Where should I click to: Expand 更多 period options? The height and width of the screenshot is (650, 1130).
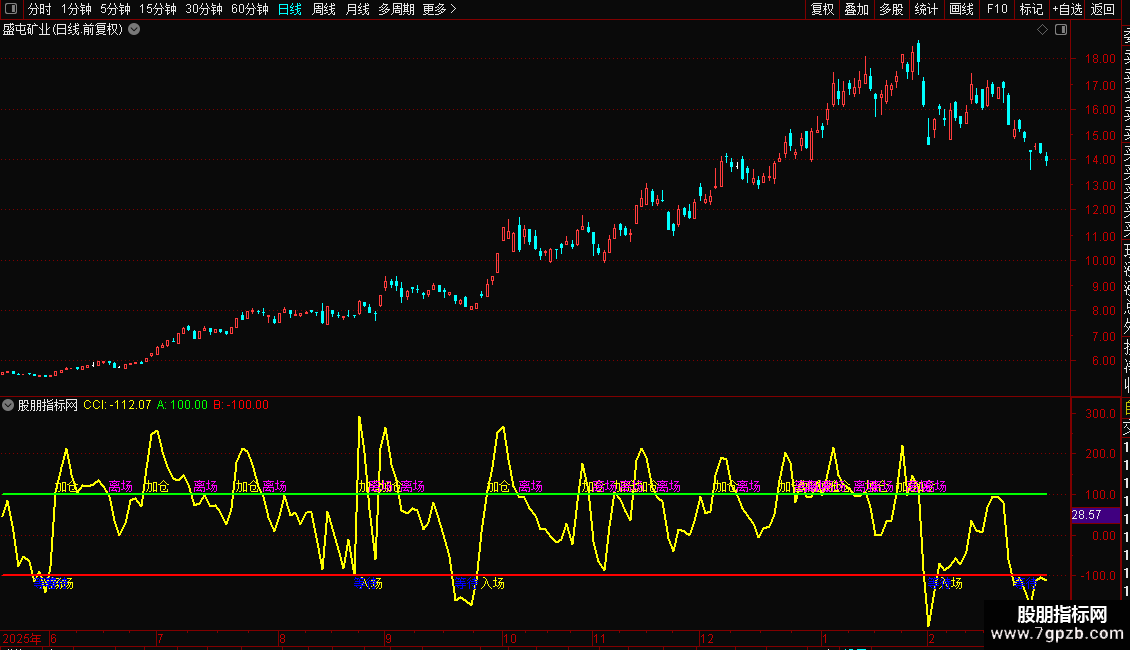[440, 9]
